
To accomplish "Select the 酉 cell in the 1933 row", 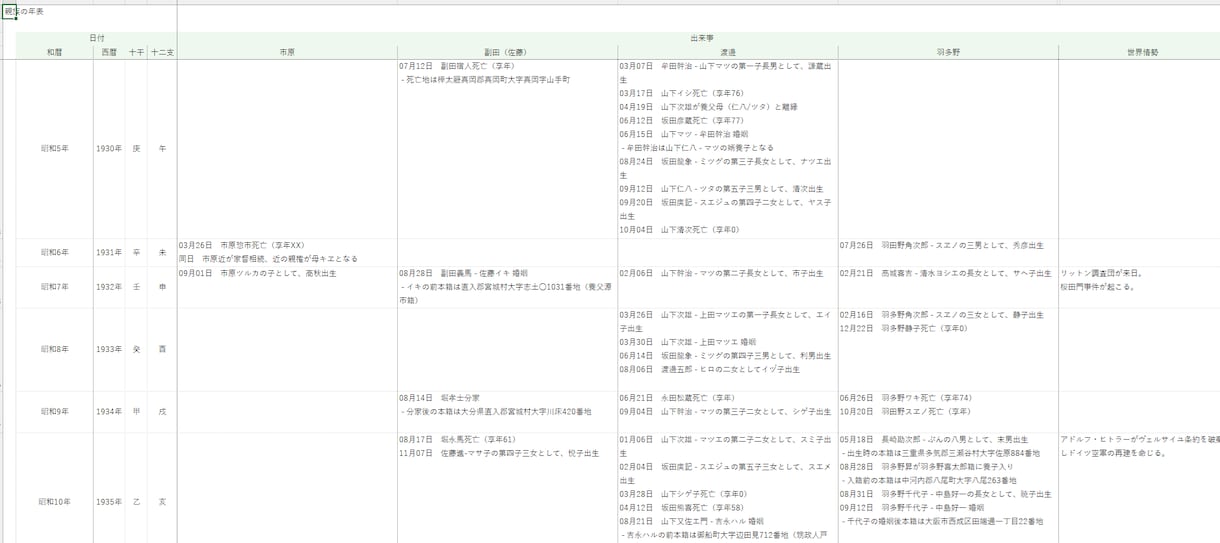I will [162, 349].
